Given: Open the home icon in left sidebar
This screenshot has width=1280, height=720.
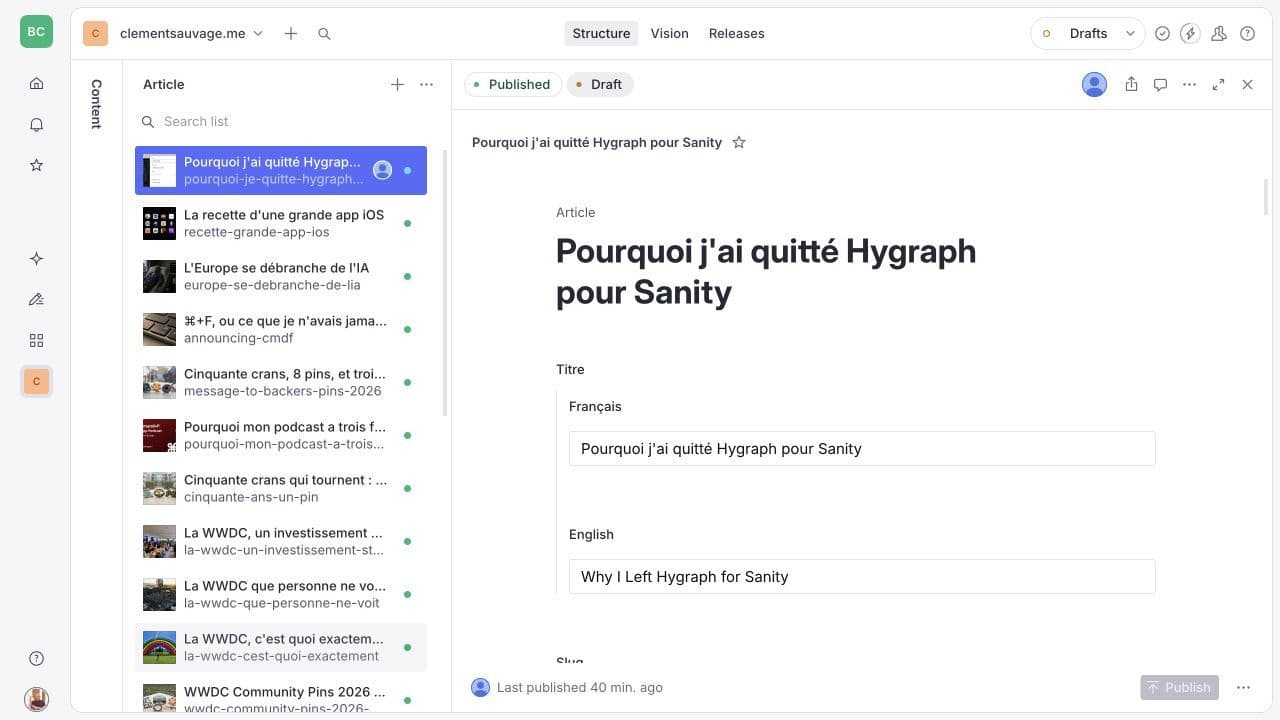Looking at the screenshot, I should coord(36,83).
